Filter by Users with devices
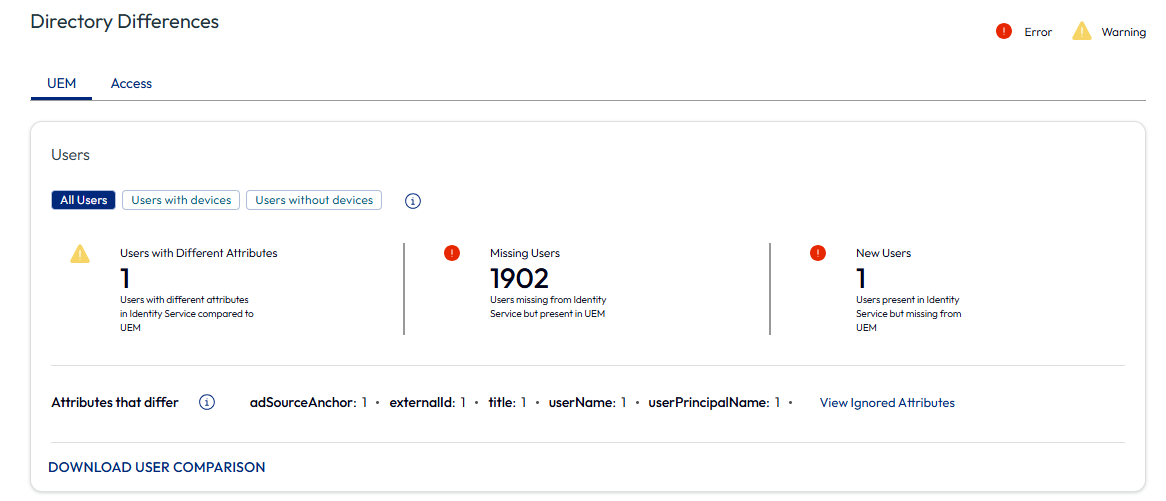1166x501 pixels. coord(181,200)
